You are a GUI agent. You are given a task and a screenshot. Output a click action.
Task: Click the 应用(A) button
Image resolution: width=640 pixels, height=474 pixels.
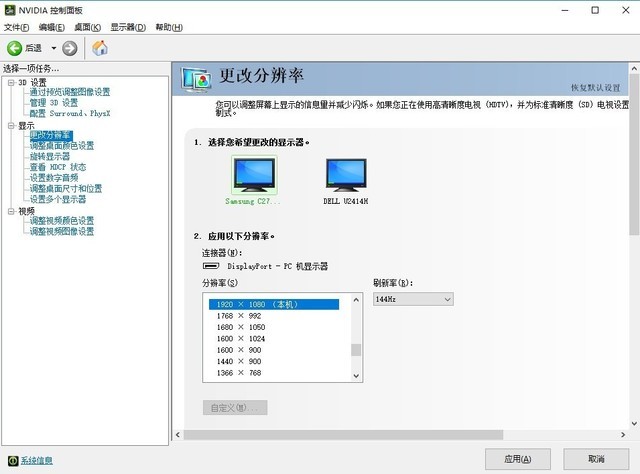tap(518, 459)
